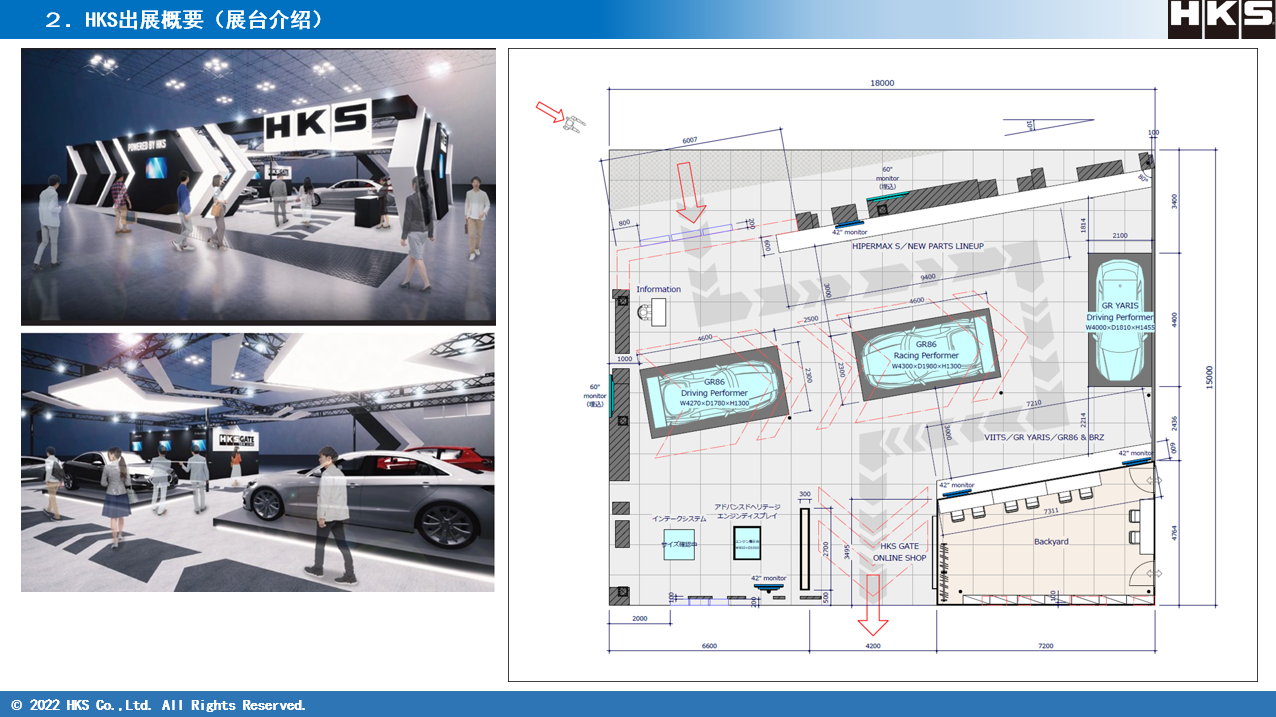Select the GR YARIS Driving Performer car
The width and height of the screenshot is (1276, 717).
(1120, 320)
